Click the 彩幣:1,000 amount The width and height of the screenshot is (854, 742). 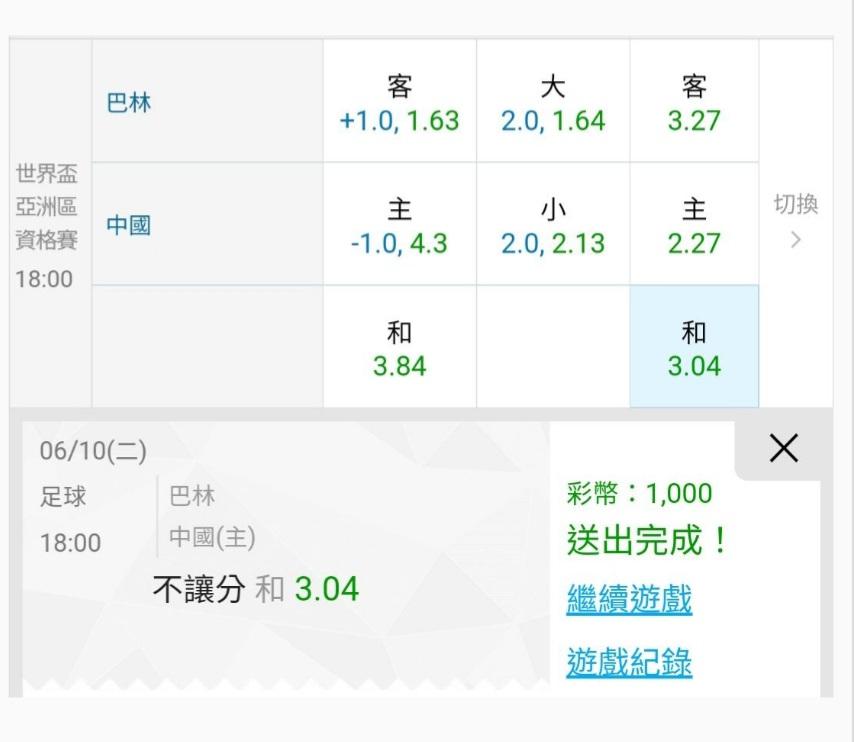click(639, 493)
